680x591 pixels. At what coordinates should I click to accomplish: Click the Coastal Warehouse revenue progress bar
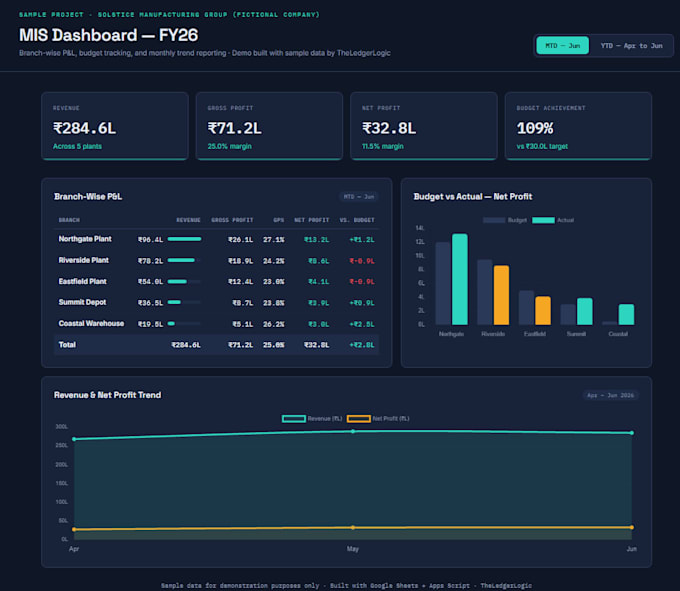tap(184, 323)
